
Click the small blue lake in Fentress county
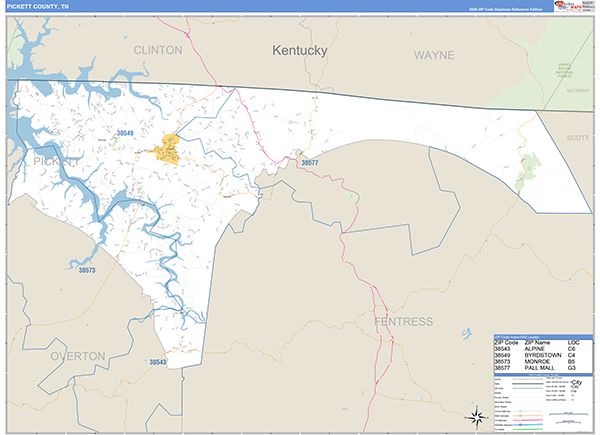467,333
